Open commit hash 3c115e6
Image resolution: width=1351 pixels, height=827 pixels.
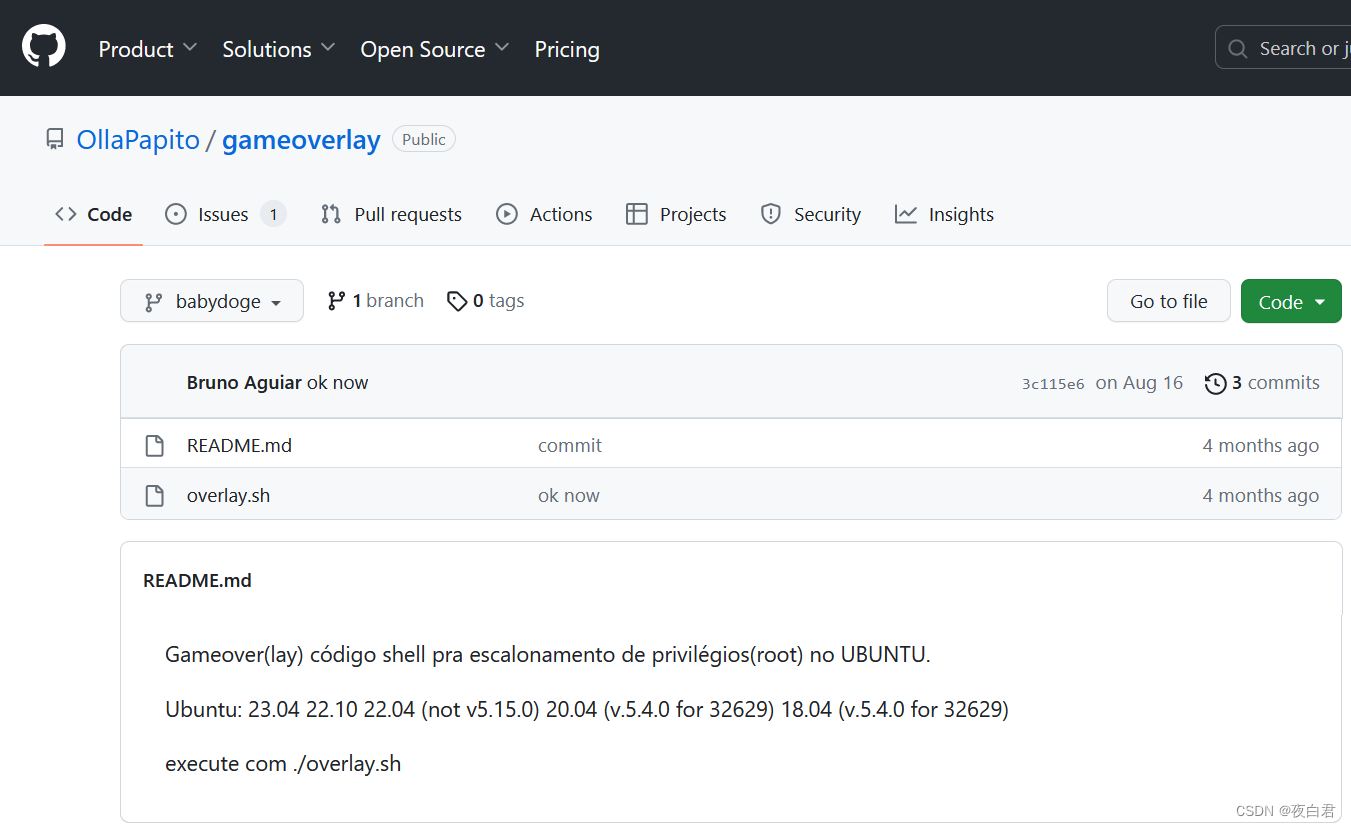[x=1053, y=384]
